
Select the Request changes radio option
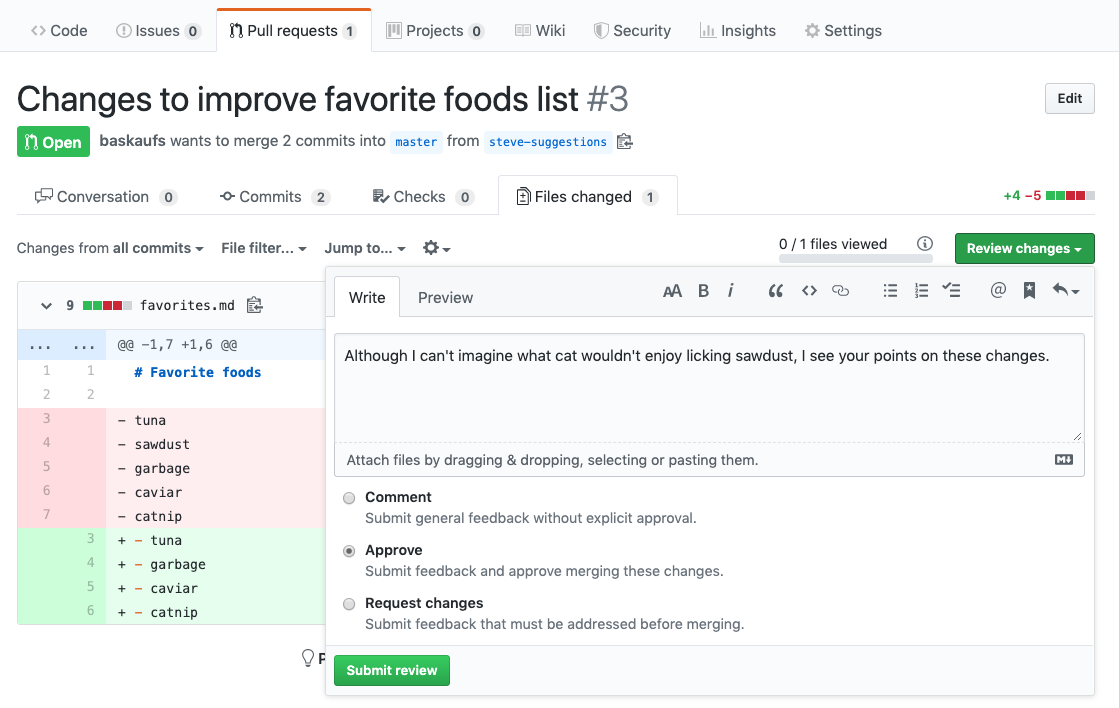(x=349, y=604)
